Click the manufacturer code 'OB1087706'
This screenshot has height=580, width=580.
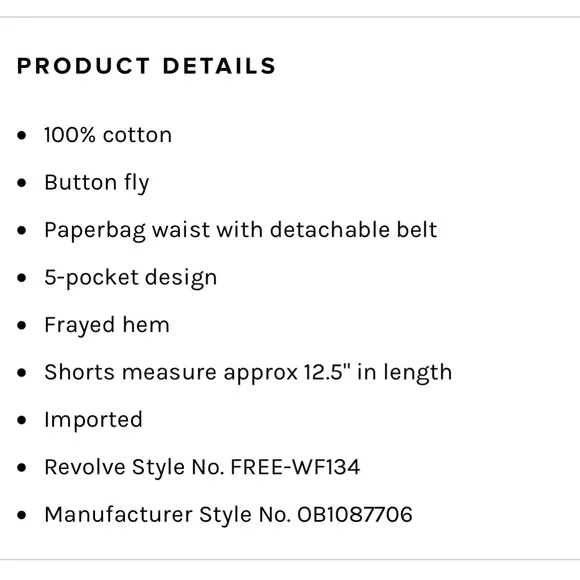pyautogui.click(x=355, y=515)
